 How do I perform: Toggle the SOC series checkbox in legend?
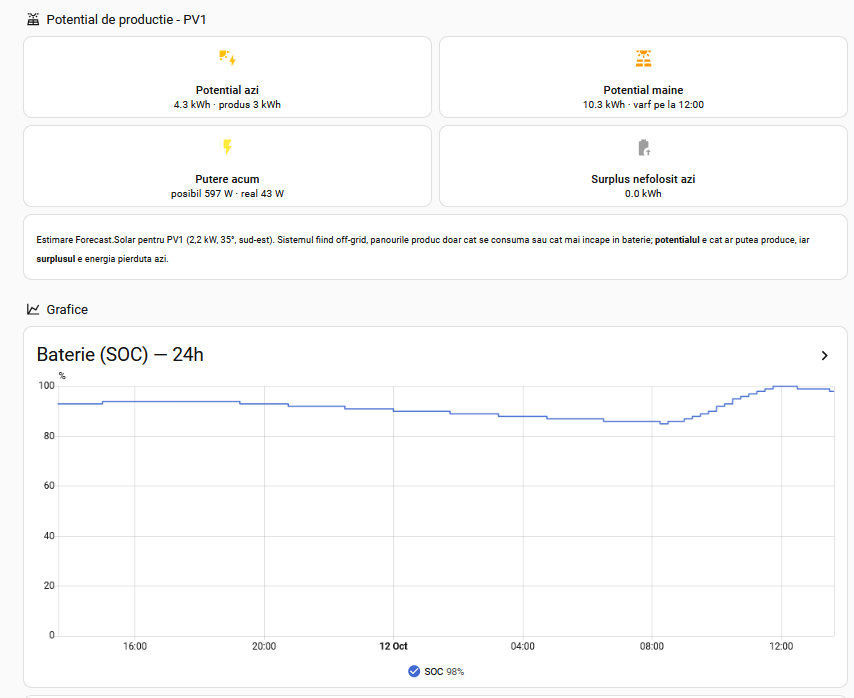414,671
